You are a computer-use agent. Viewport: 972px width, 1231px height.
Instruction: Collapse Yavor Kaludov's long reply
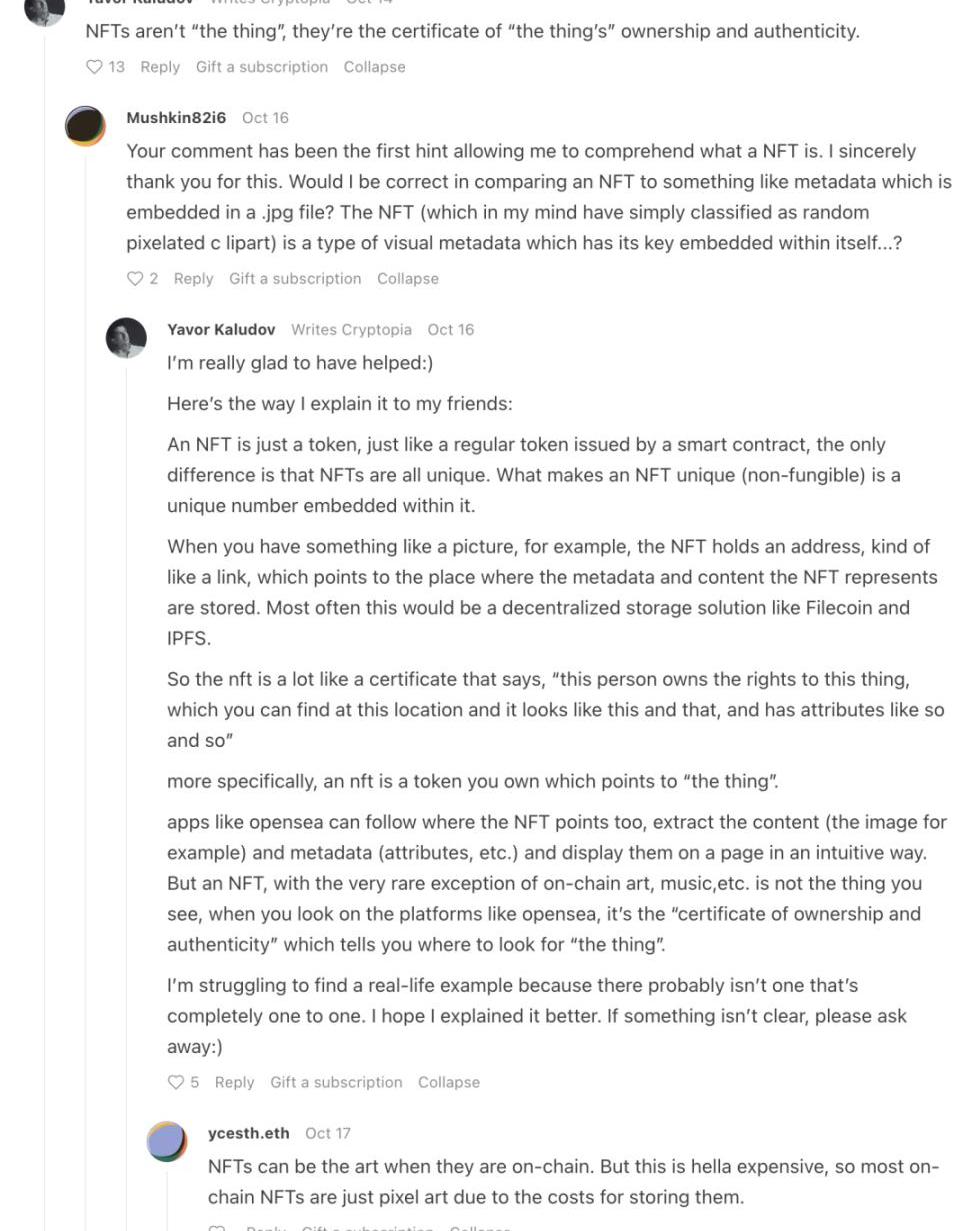pyautogui.click(x=448, y=1082)
